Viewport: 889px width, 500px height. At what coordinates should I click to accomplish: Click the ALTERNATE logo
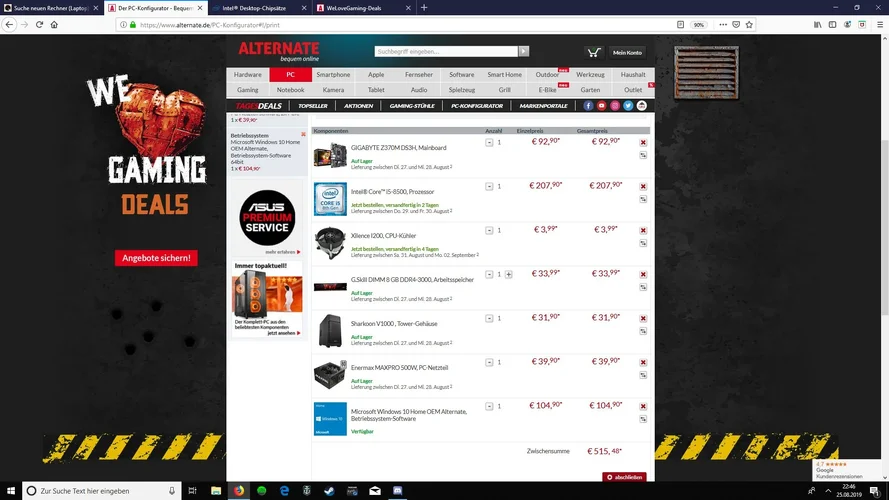(278, 51)
